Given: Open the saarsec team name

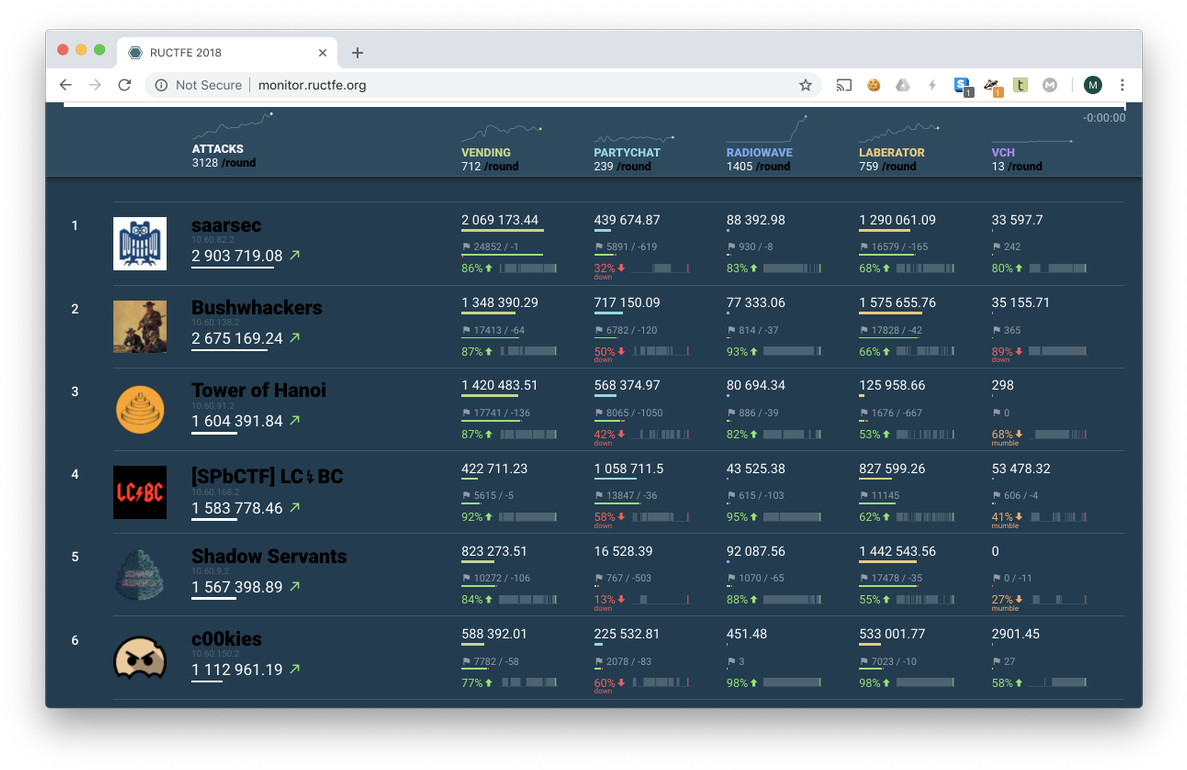Looking at the screenshot, I should pos(226,225).
